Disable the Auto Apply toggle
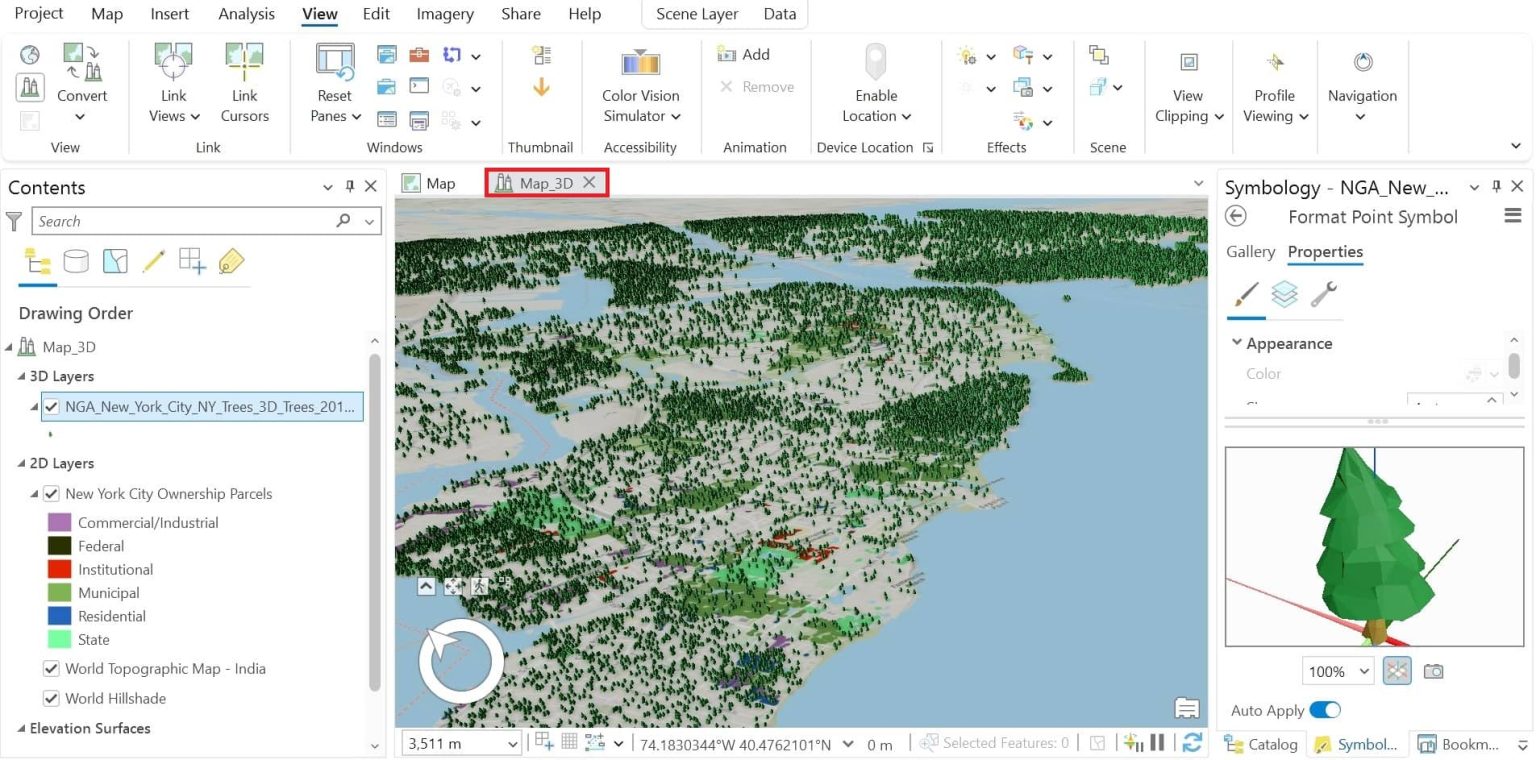Viewport: 1536px width, 760px height. click(1325, 709)
